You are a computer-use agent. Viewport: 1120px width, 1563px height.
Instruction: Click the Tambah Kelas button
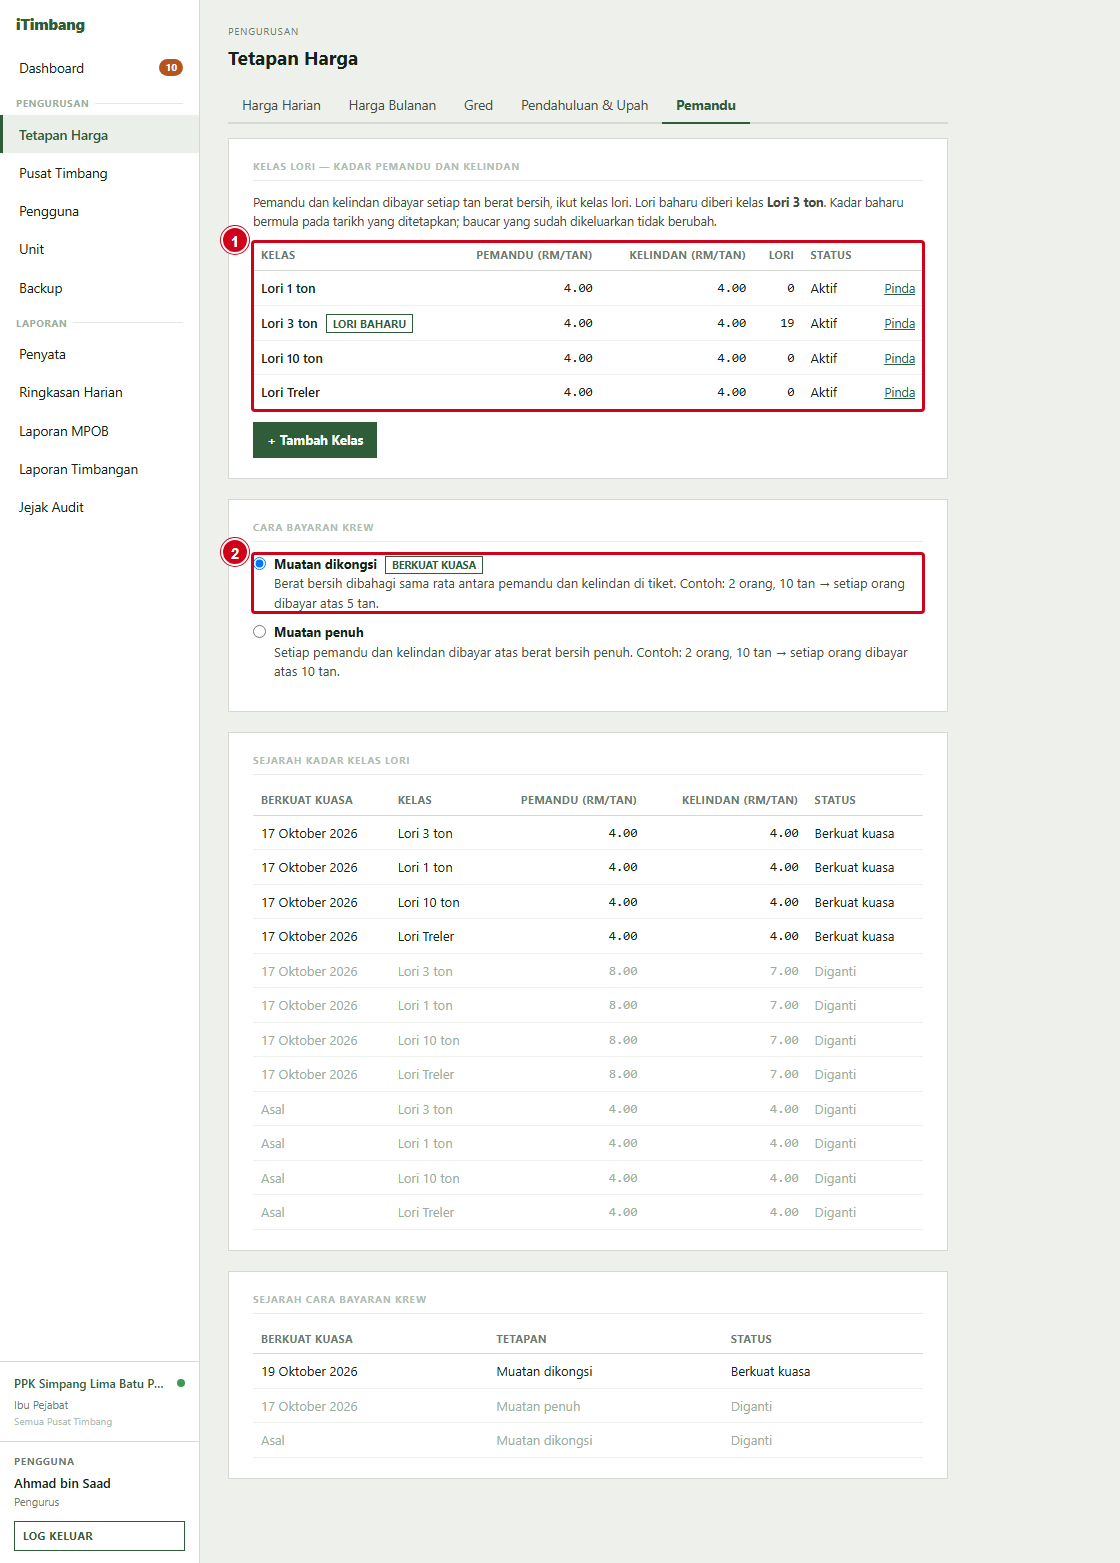click(x=315, y=440)
